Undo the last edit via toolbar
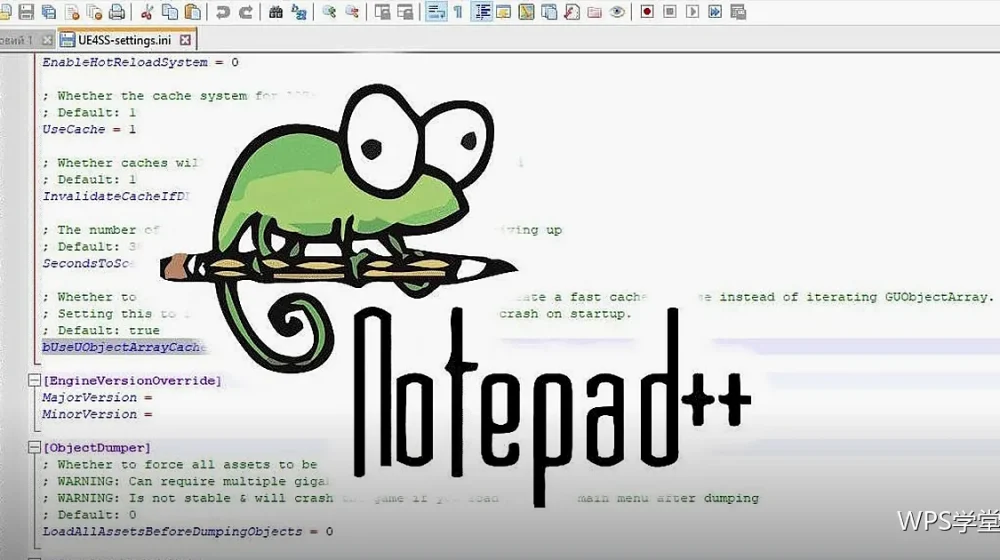1000x560 pixels. tap(223, 11)
